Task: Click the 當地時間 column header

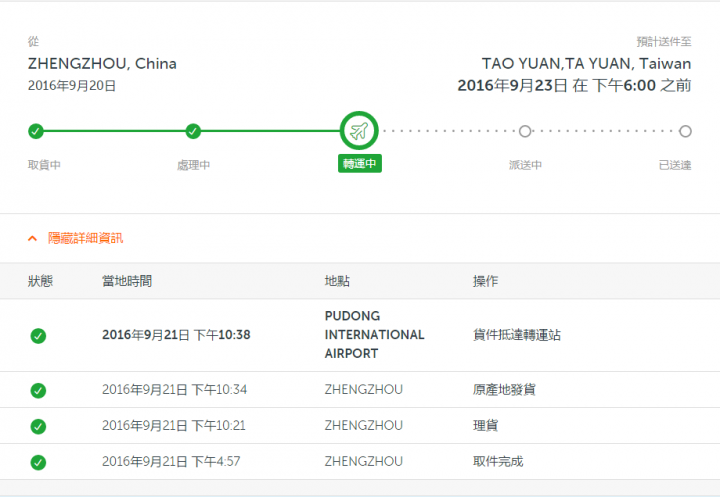Action: pyautogui.click(x=127, y=281)
